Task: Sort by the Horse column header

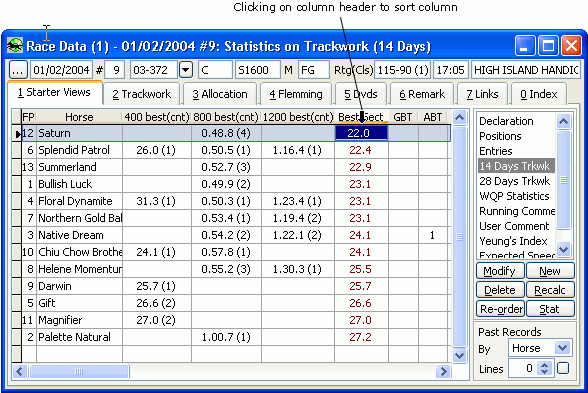Action: coord(79,117)
